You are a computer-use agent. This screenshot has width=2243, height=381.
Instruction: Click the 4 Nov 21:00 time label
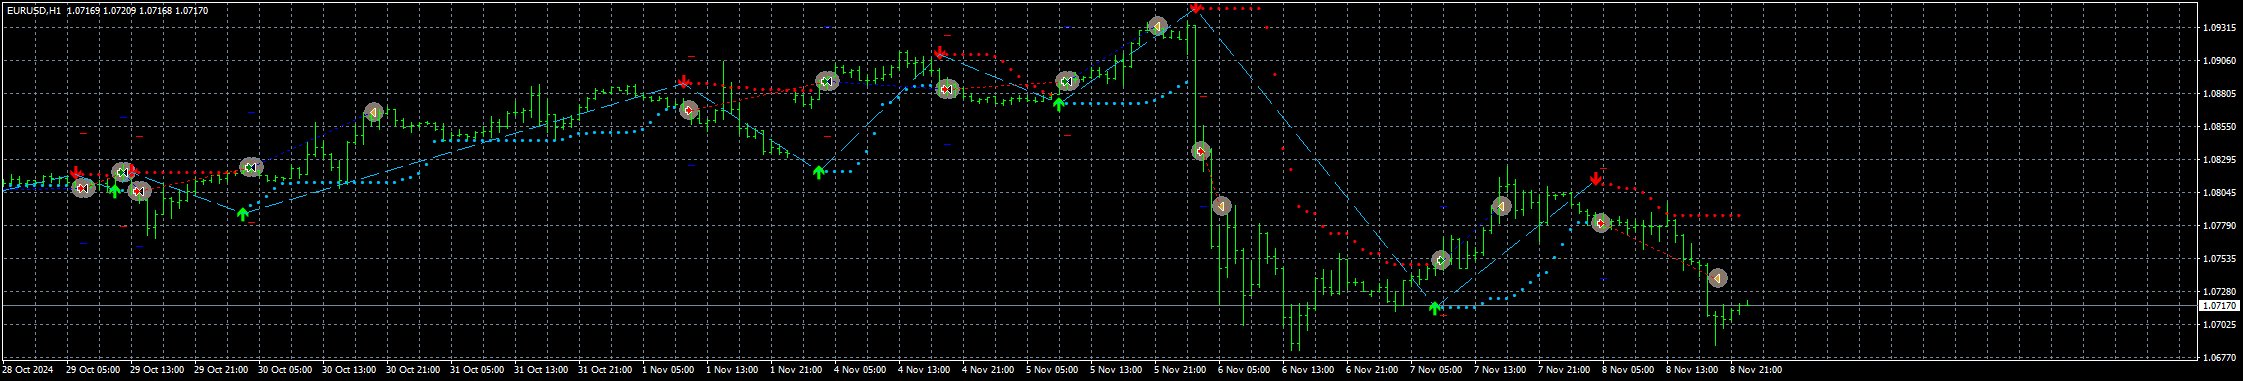pyautogui.click(x=988, y=370)
